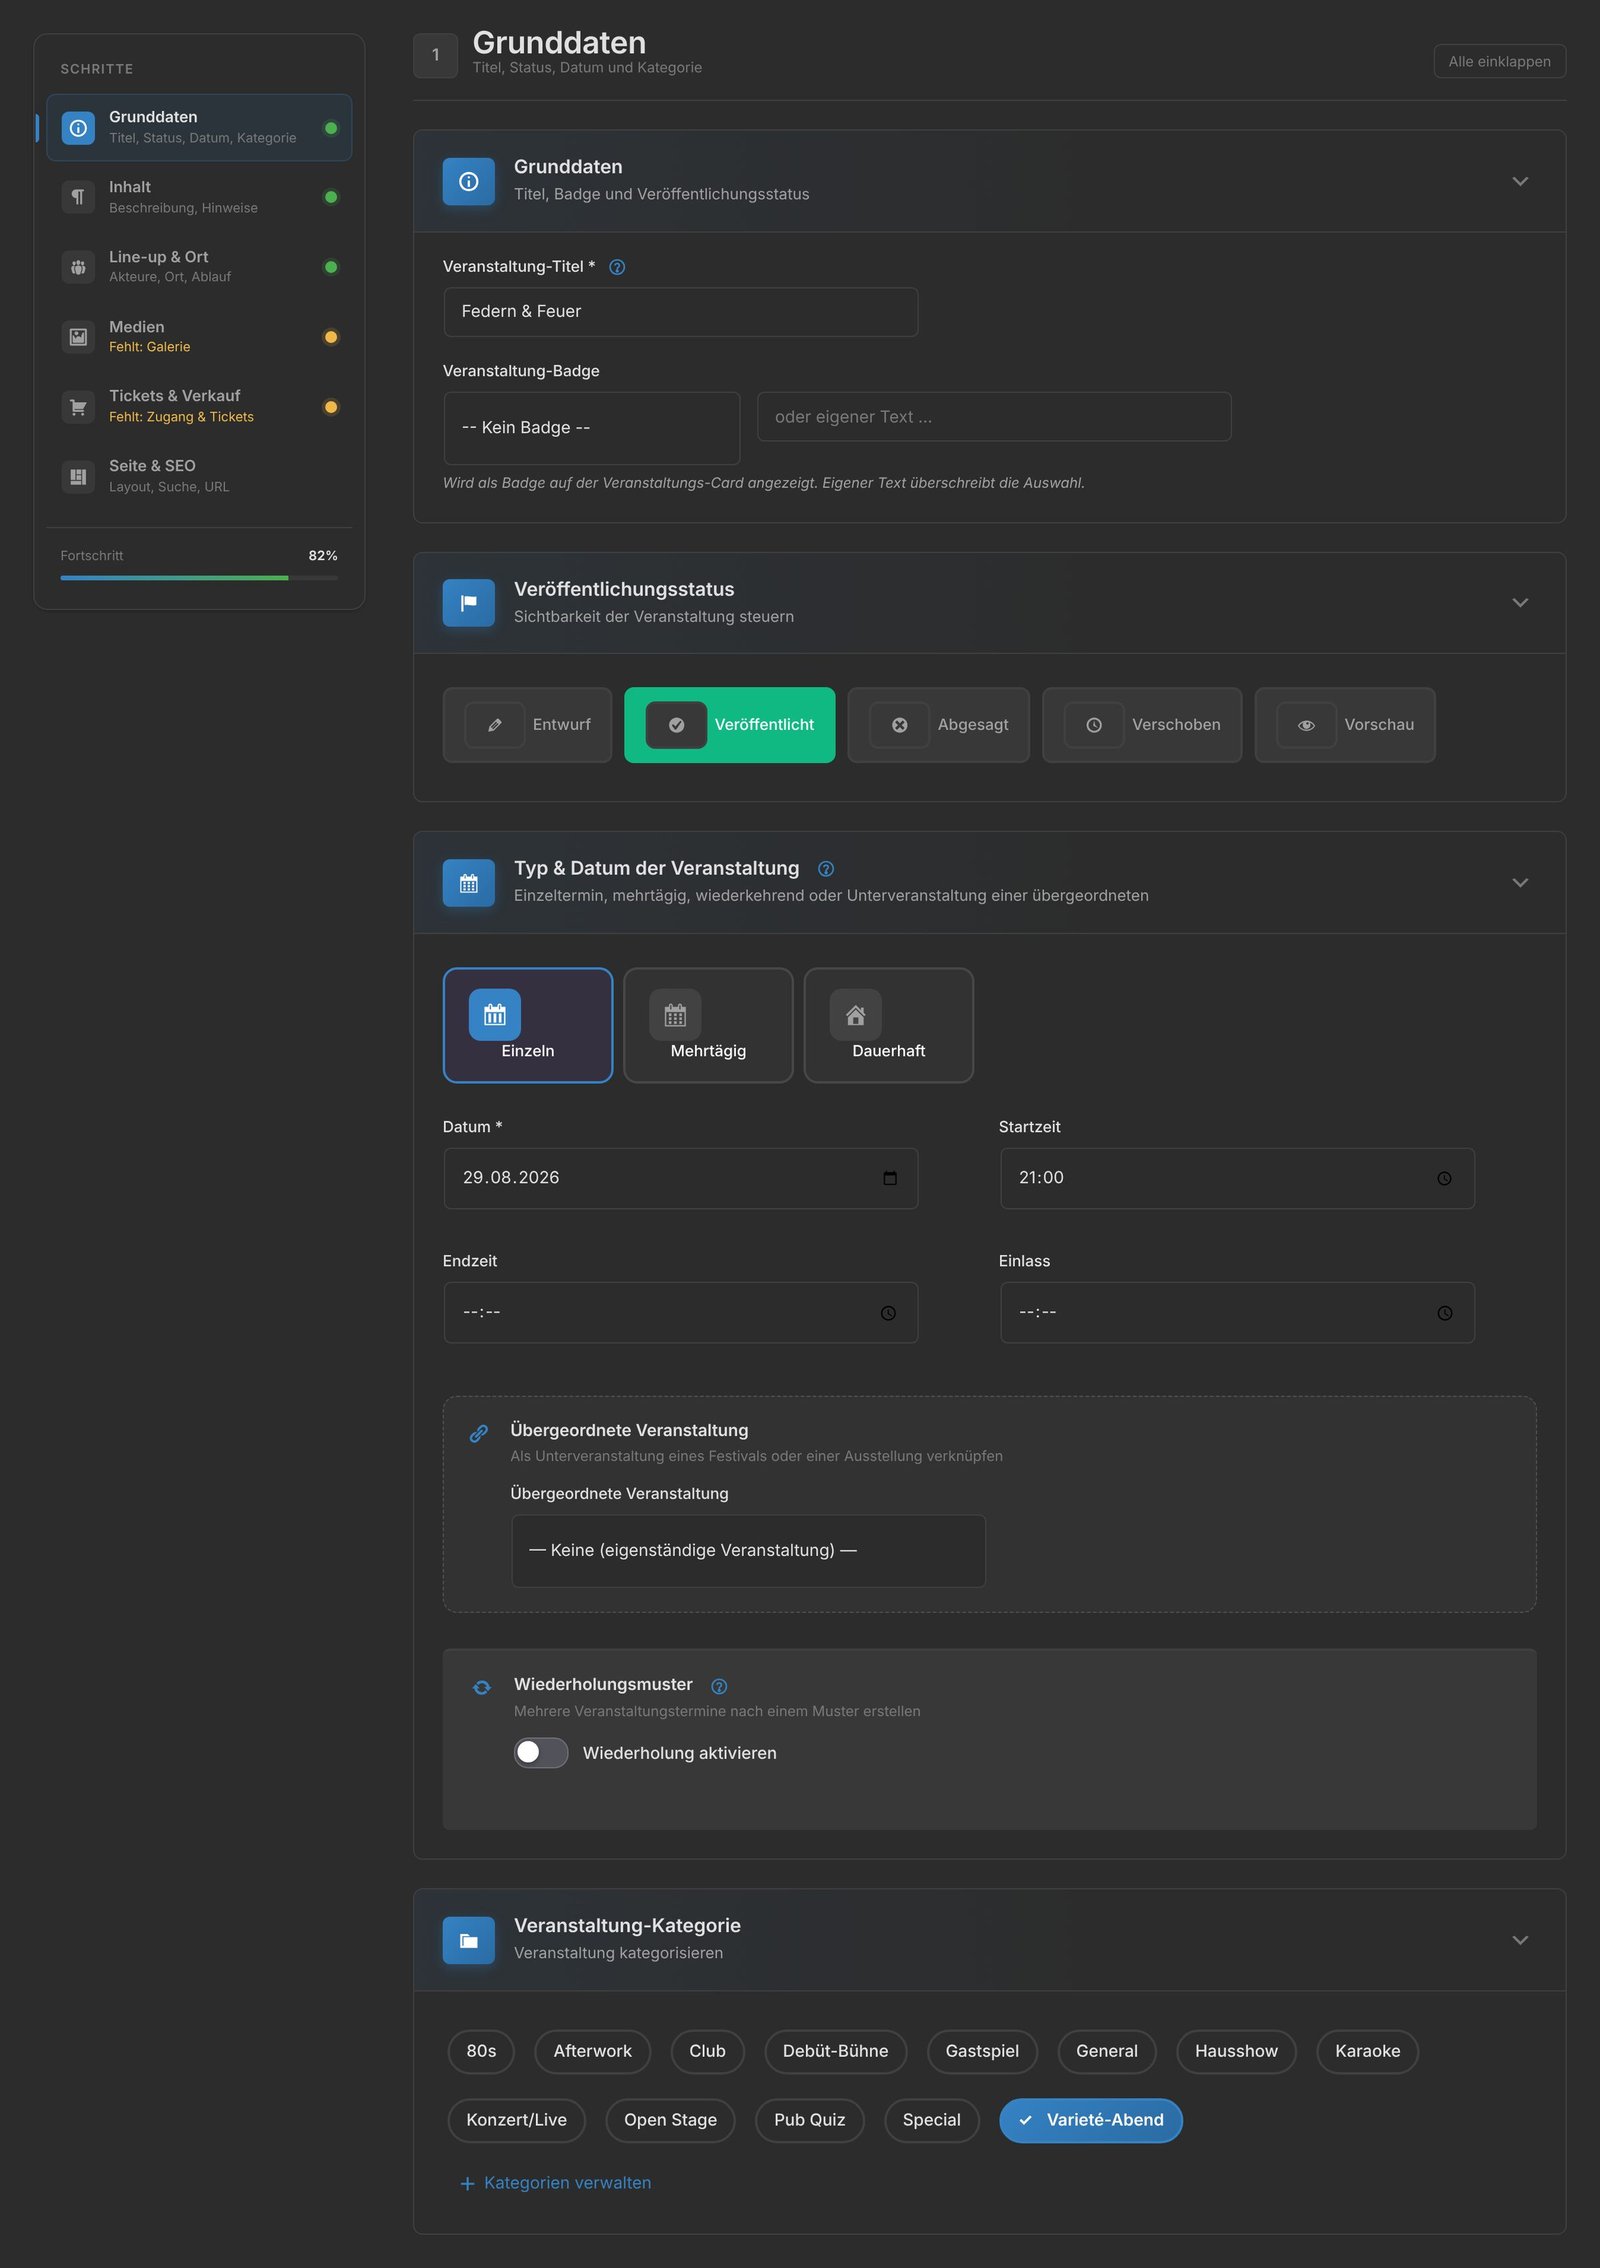Click the folder icon of Veranstaltung-Kategorie card
This screenshot has height=2268, width=1600.
click(469, 1940)
